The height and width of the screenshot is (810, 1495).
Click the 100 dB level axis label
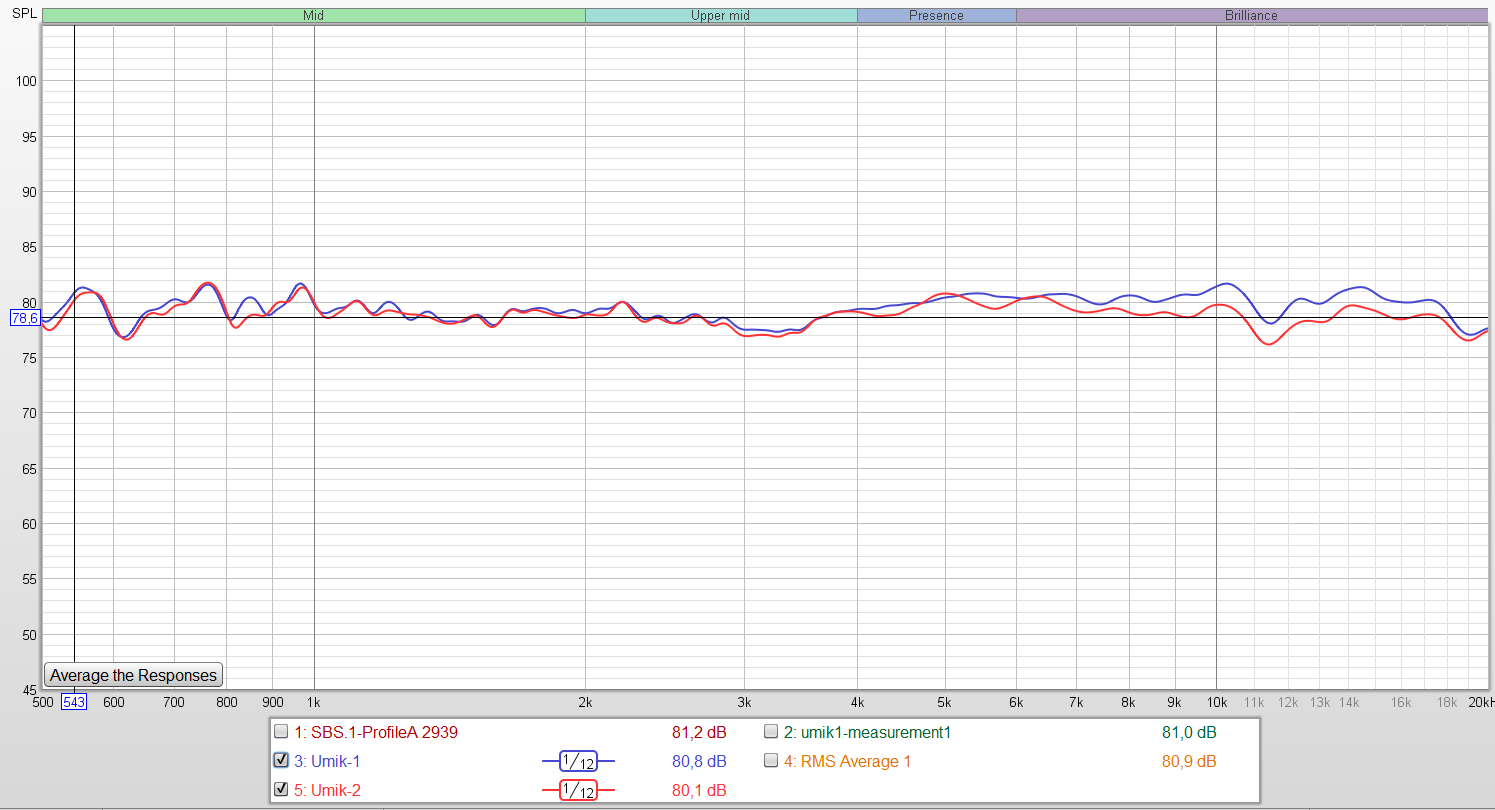tap(26, 81)
